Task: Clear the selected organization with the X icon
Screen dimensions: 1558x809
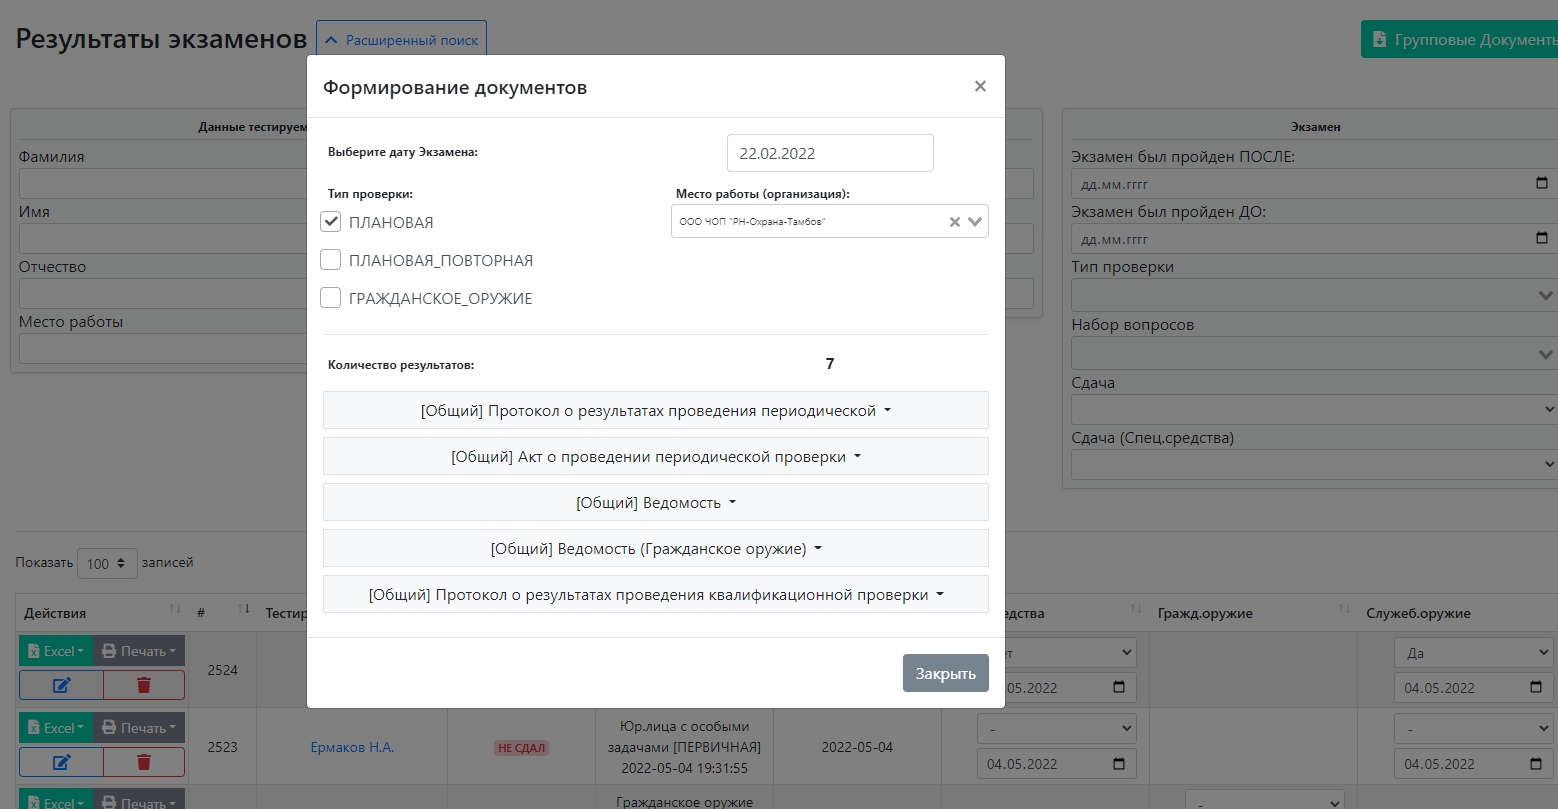Action: (954, 221)
